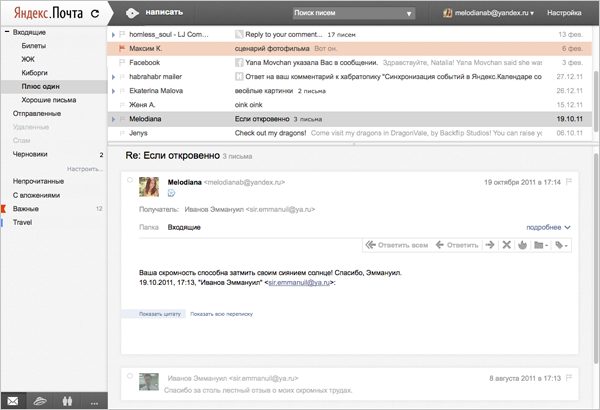Delete the open message with the X icon
The image size is (600, 410).
coord(506,245)
